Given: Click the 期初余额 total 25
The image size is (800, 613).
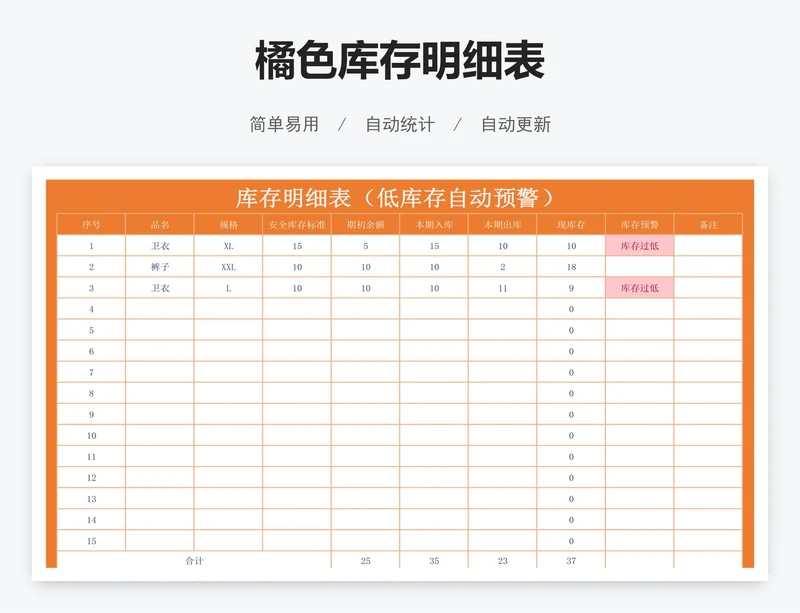Looking at the screenshot, I should coord(366,560).
